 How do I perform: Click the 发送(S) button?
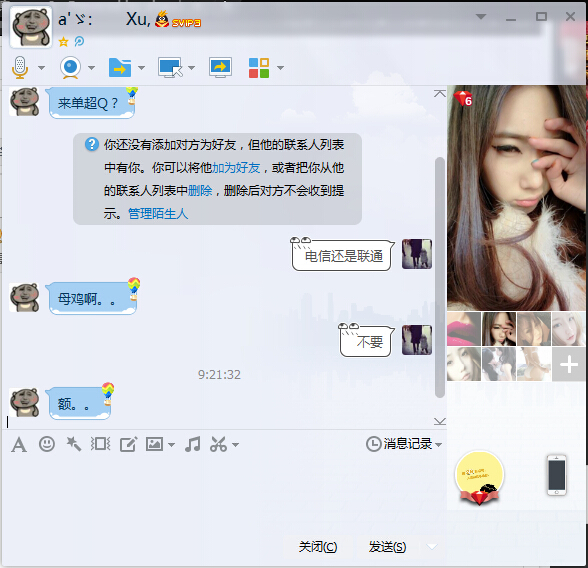pyautogui.click(x=387, y=547)
